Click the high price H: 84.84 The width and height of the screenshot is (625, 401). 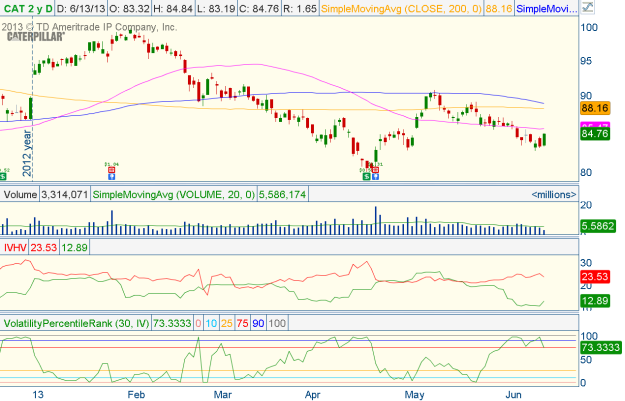(173, 8)
